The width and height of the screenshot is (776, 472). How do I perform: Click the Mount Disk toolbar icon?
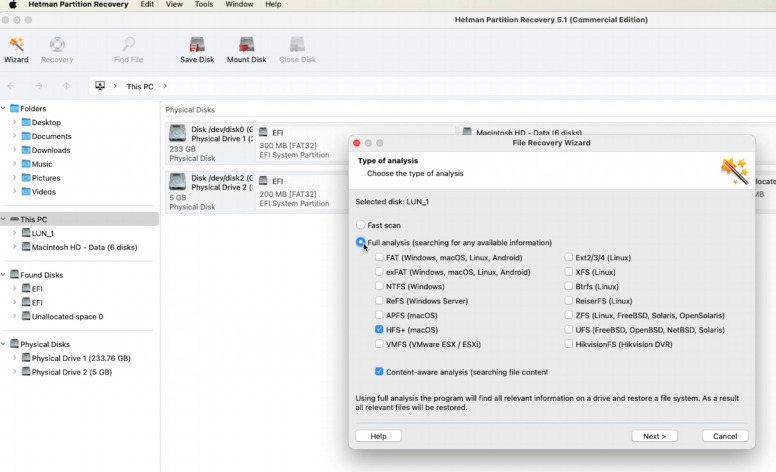(246, 50)
